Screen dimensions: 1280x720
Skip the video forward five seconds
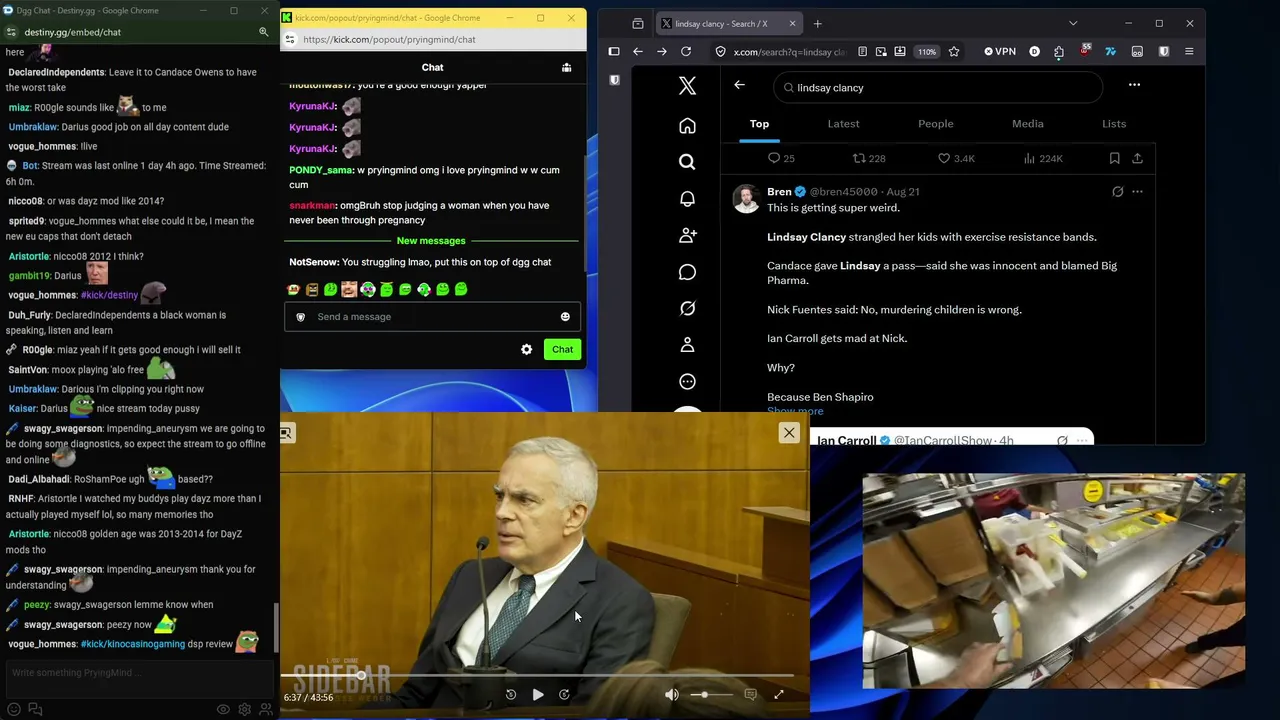(x=564, y=694)
